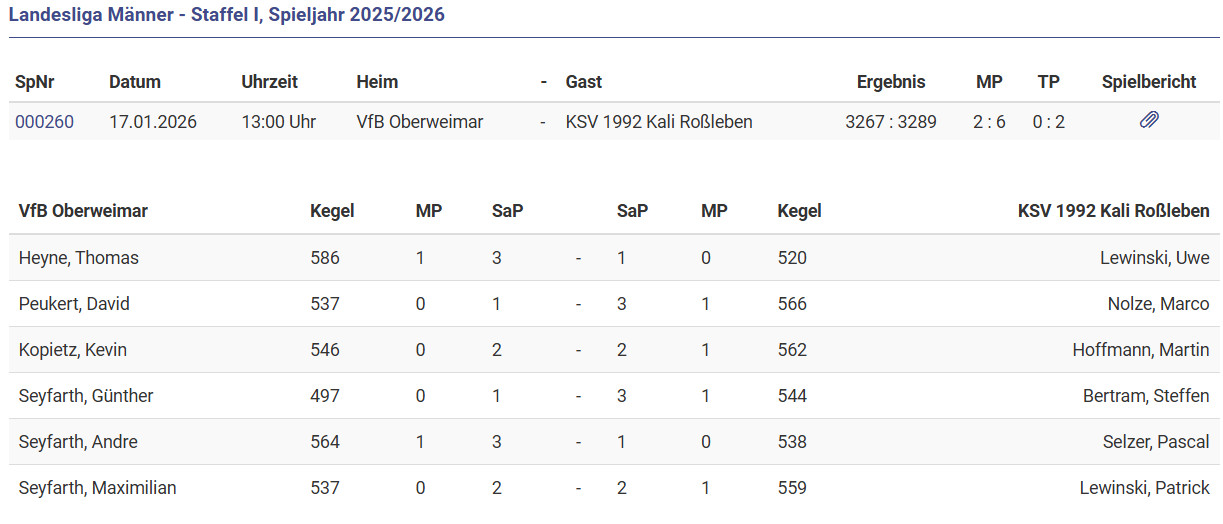The height and width of the screenshot is (524, 1223).
Task: Click the Datum column header
Action: [x=135, y=82]
